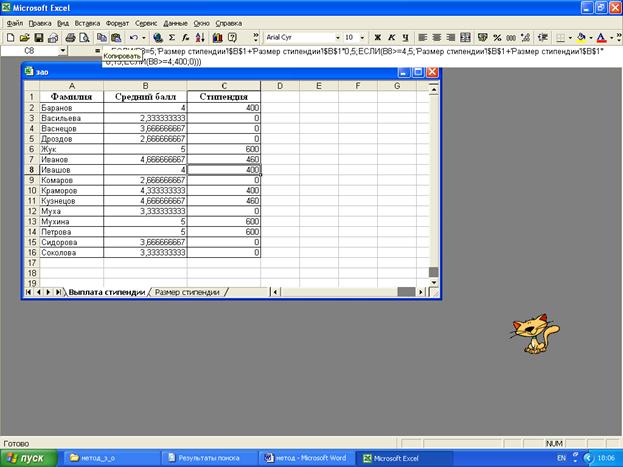Sort ascending with the A-Z icon
This screenshot has width=623, height=467.
(x=200, y=38)
